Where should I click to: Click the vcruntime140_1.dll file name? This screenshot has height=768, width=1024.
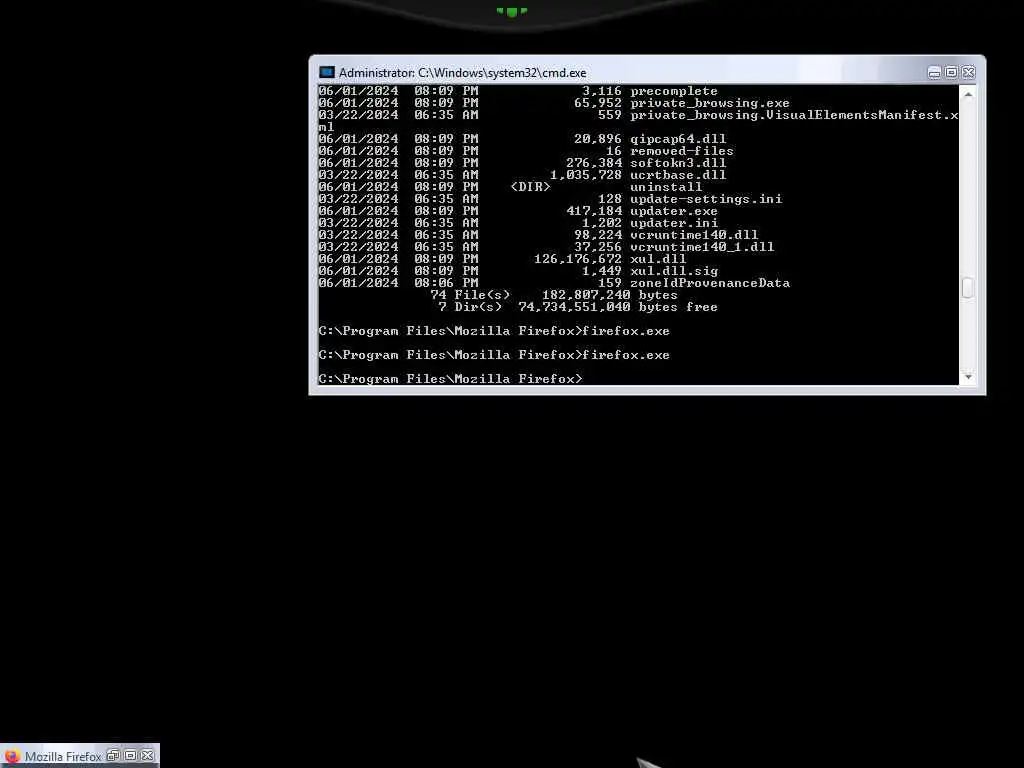[701, 247]
